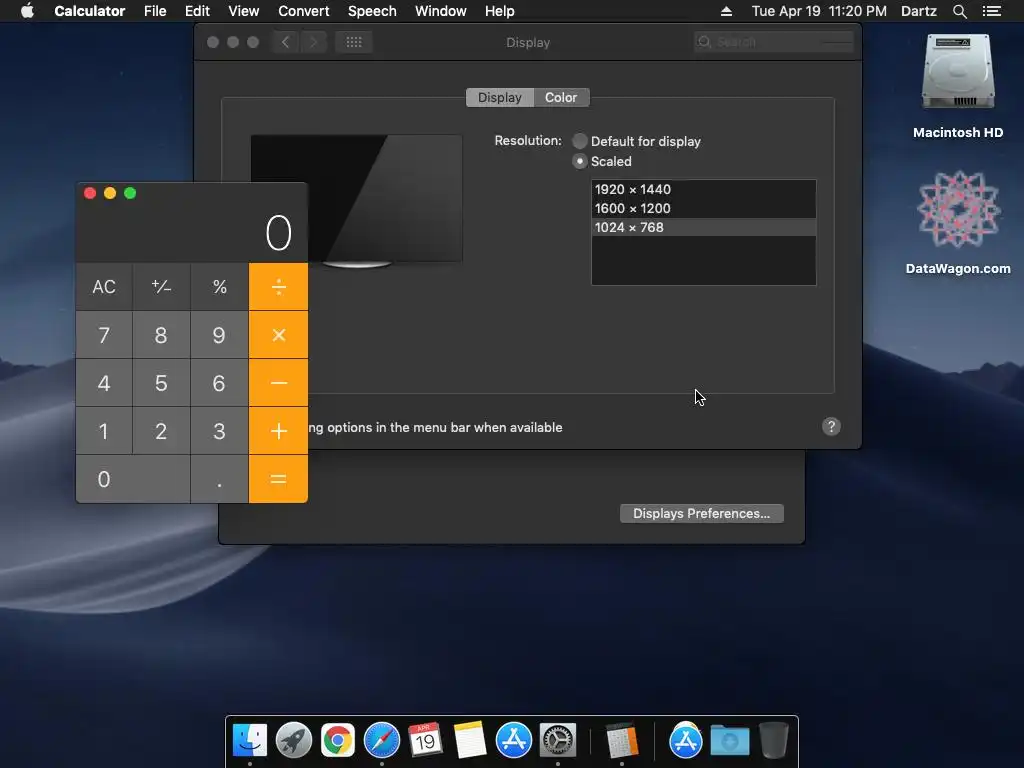Select the 1024 × 768 resolution
The width and height of the screenshot is (1024, 768).
[703, 227]
